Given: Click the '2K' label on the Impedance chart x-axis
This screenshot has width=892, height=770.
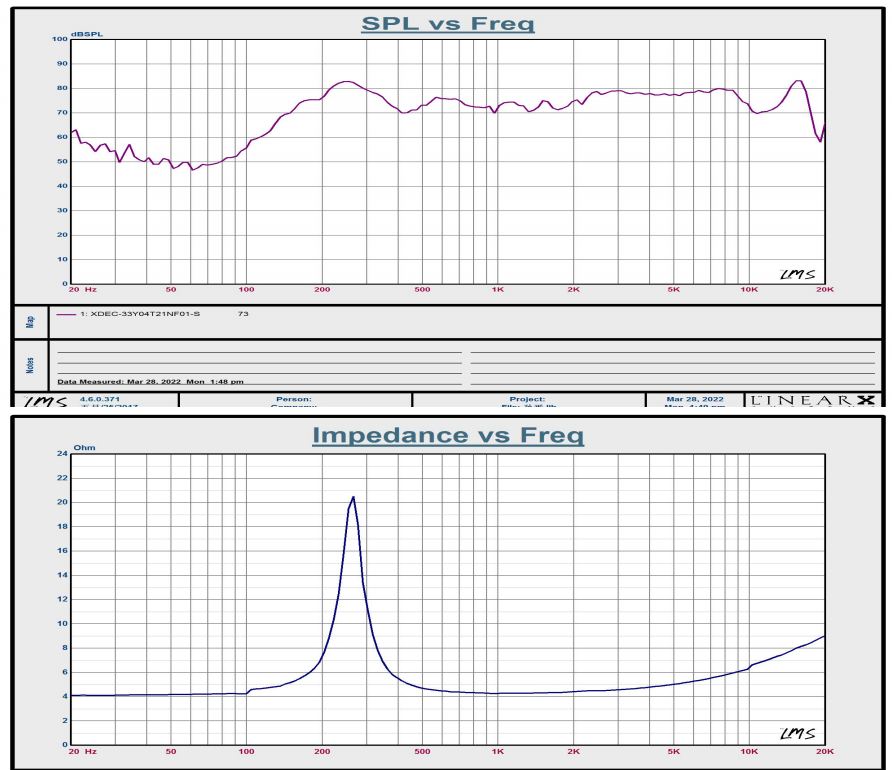Looking at the screenshot, I should (573, 752).
